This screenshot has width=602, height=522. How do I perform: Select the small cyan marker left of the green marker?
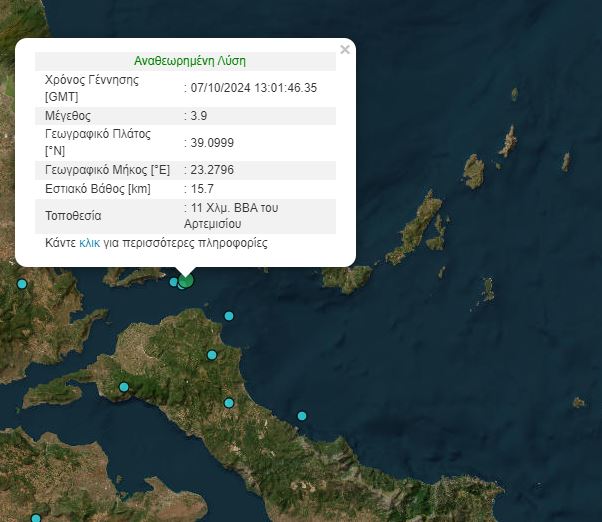point(174,282)
